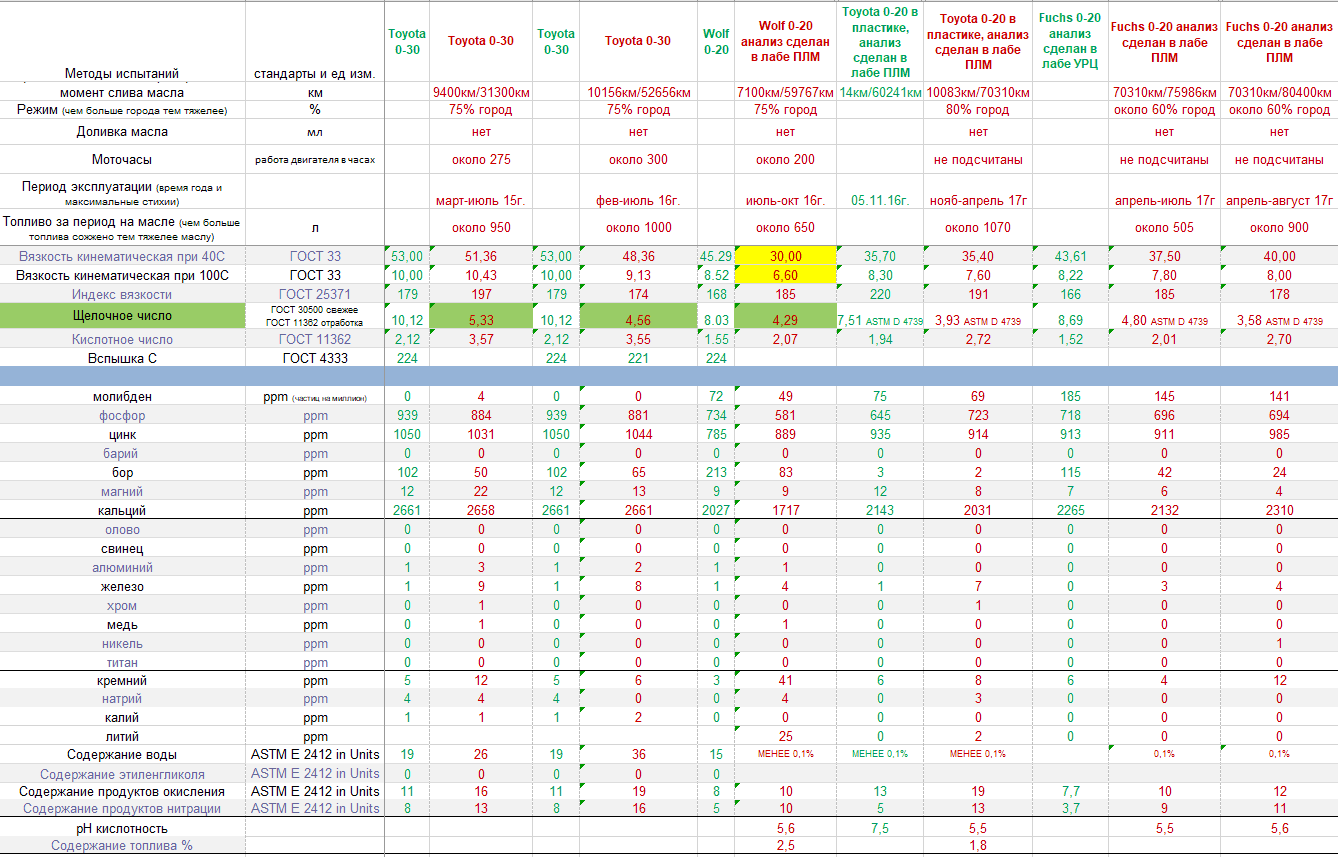
Task: Select the viscosity cell '51,36'
Action: tap(481, 257)
